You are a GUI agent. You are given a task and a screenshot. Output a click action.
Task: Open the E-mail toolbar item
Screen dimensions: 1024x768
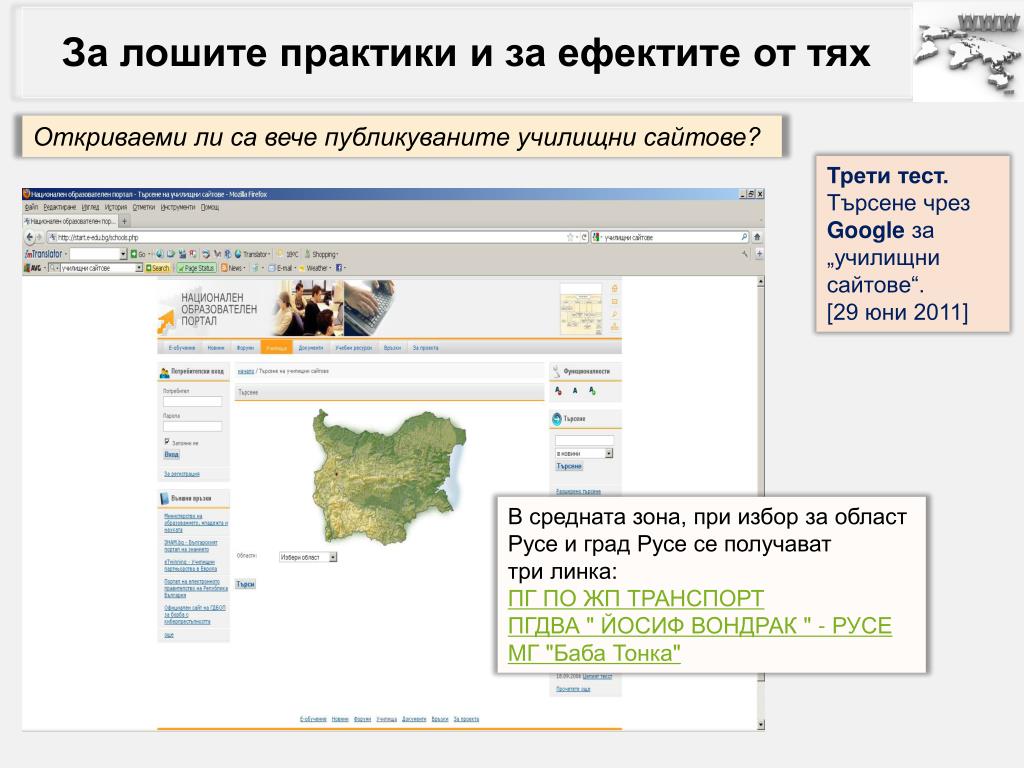(281, 268)
